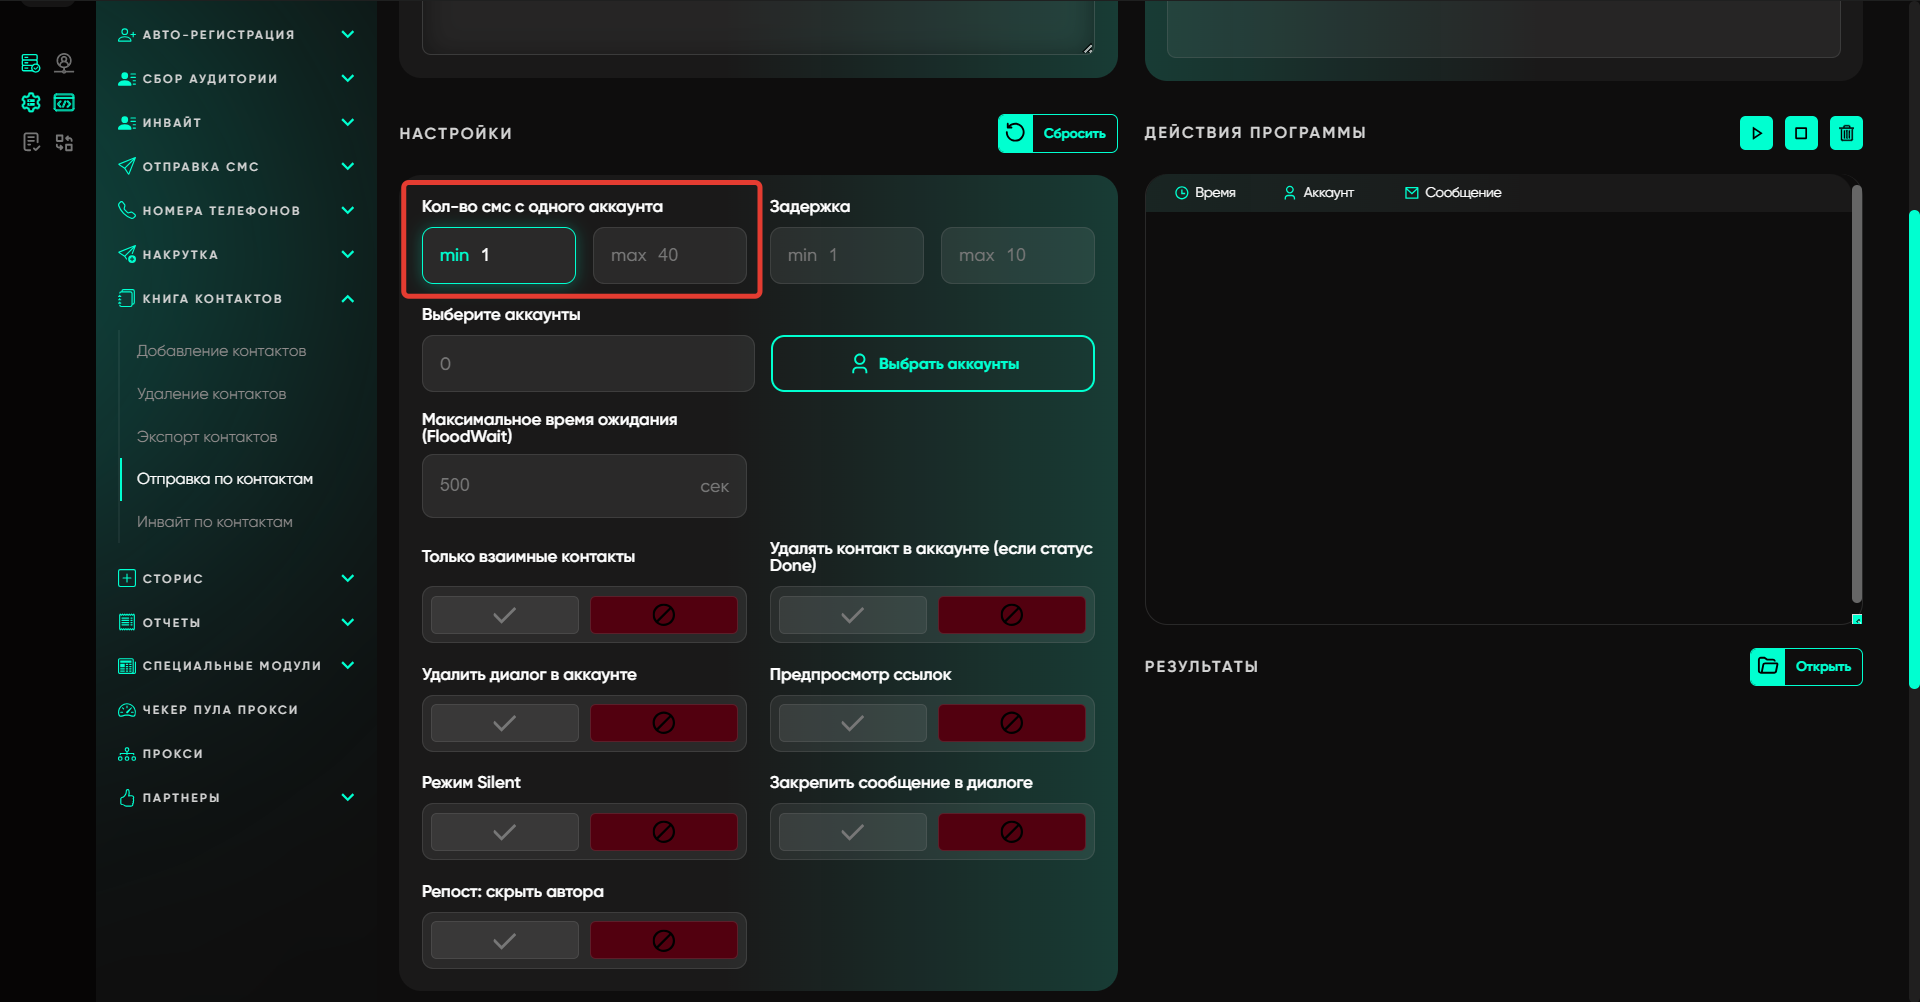Disable 'Предпросмотр ссылок' with red toggle
1920x1002 pixels.
point(1011,723)
